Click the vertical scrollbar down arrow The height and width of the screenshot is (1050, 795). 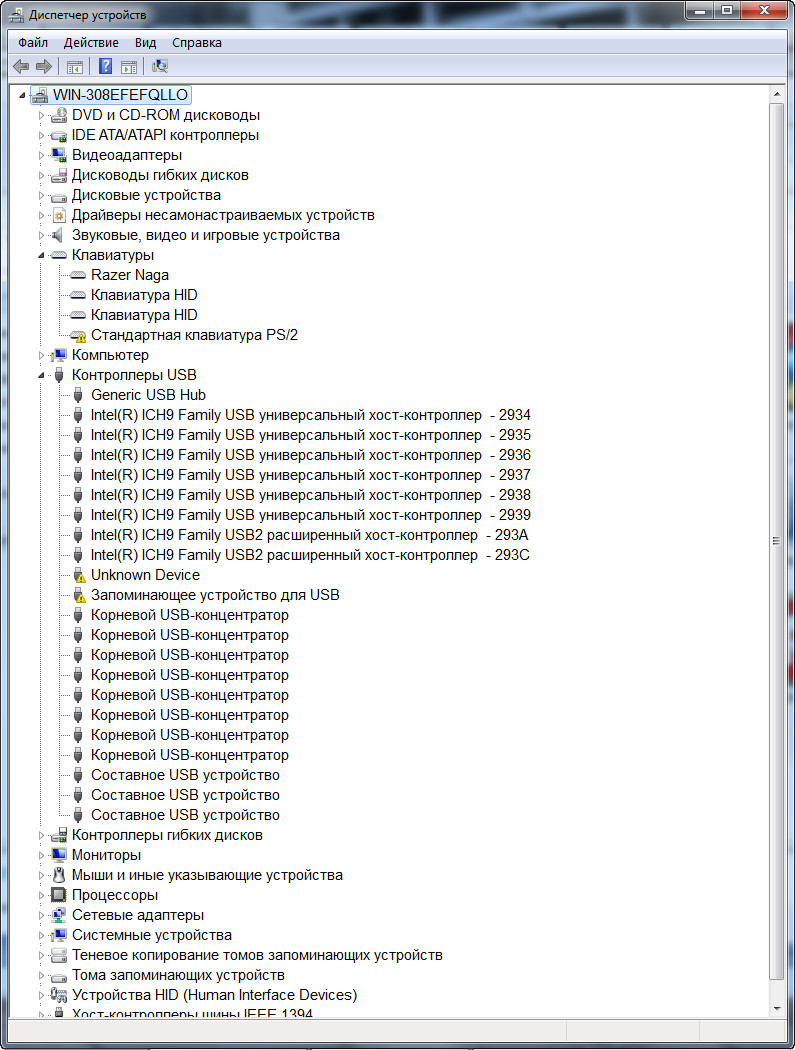tap(776, 1009)
